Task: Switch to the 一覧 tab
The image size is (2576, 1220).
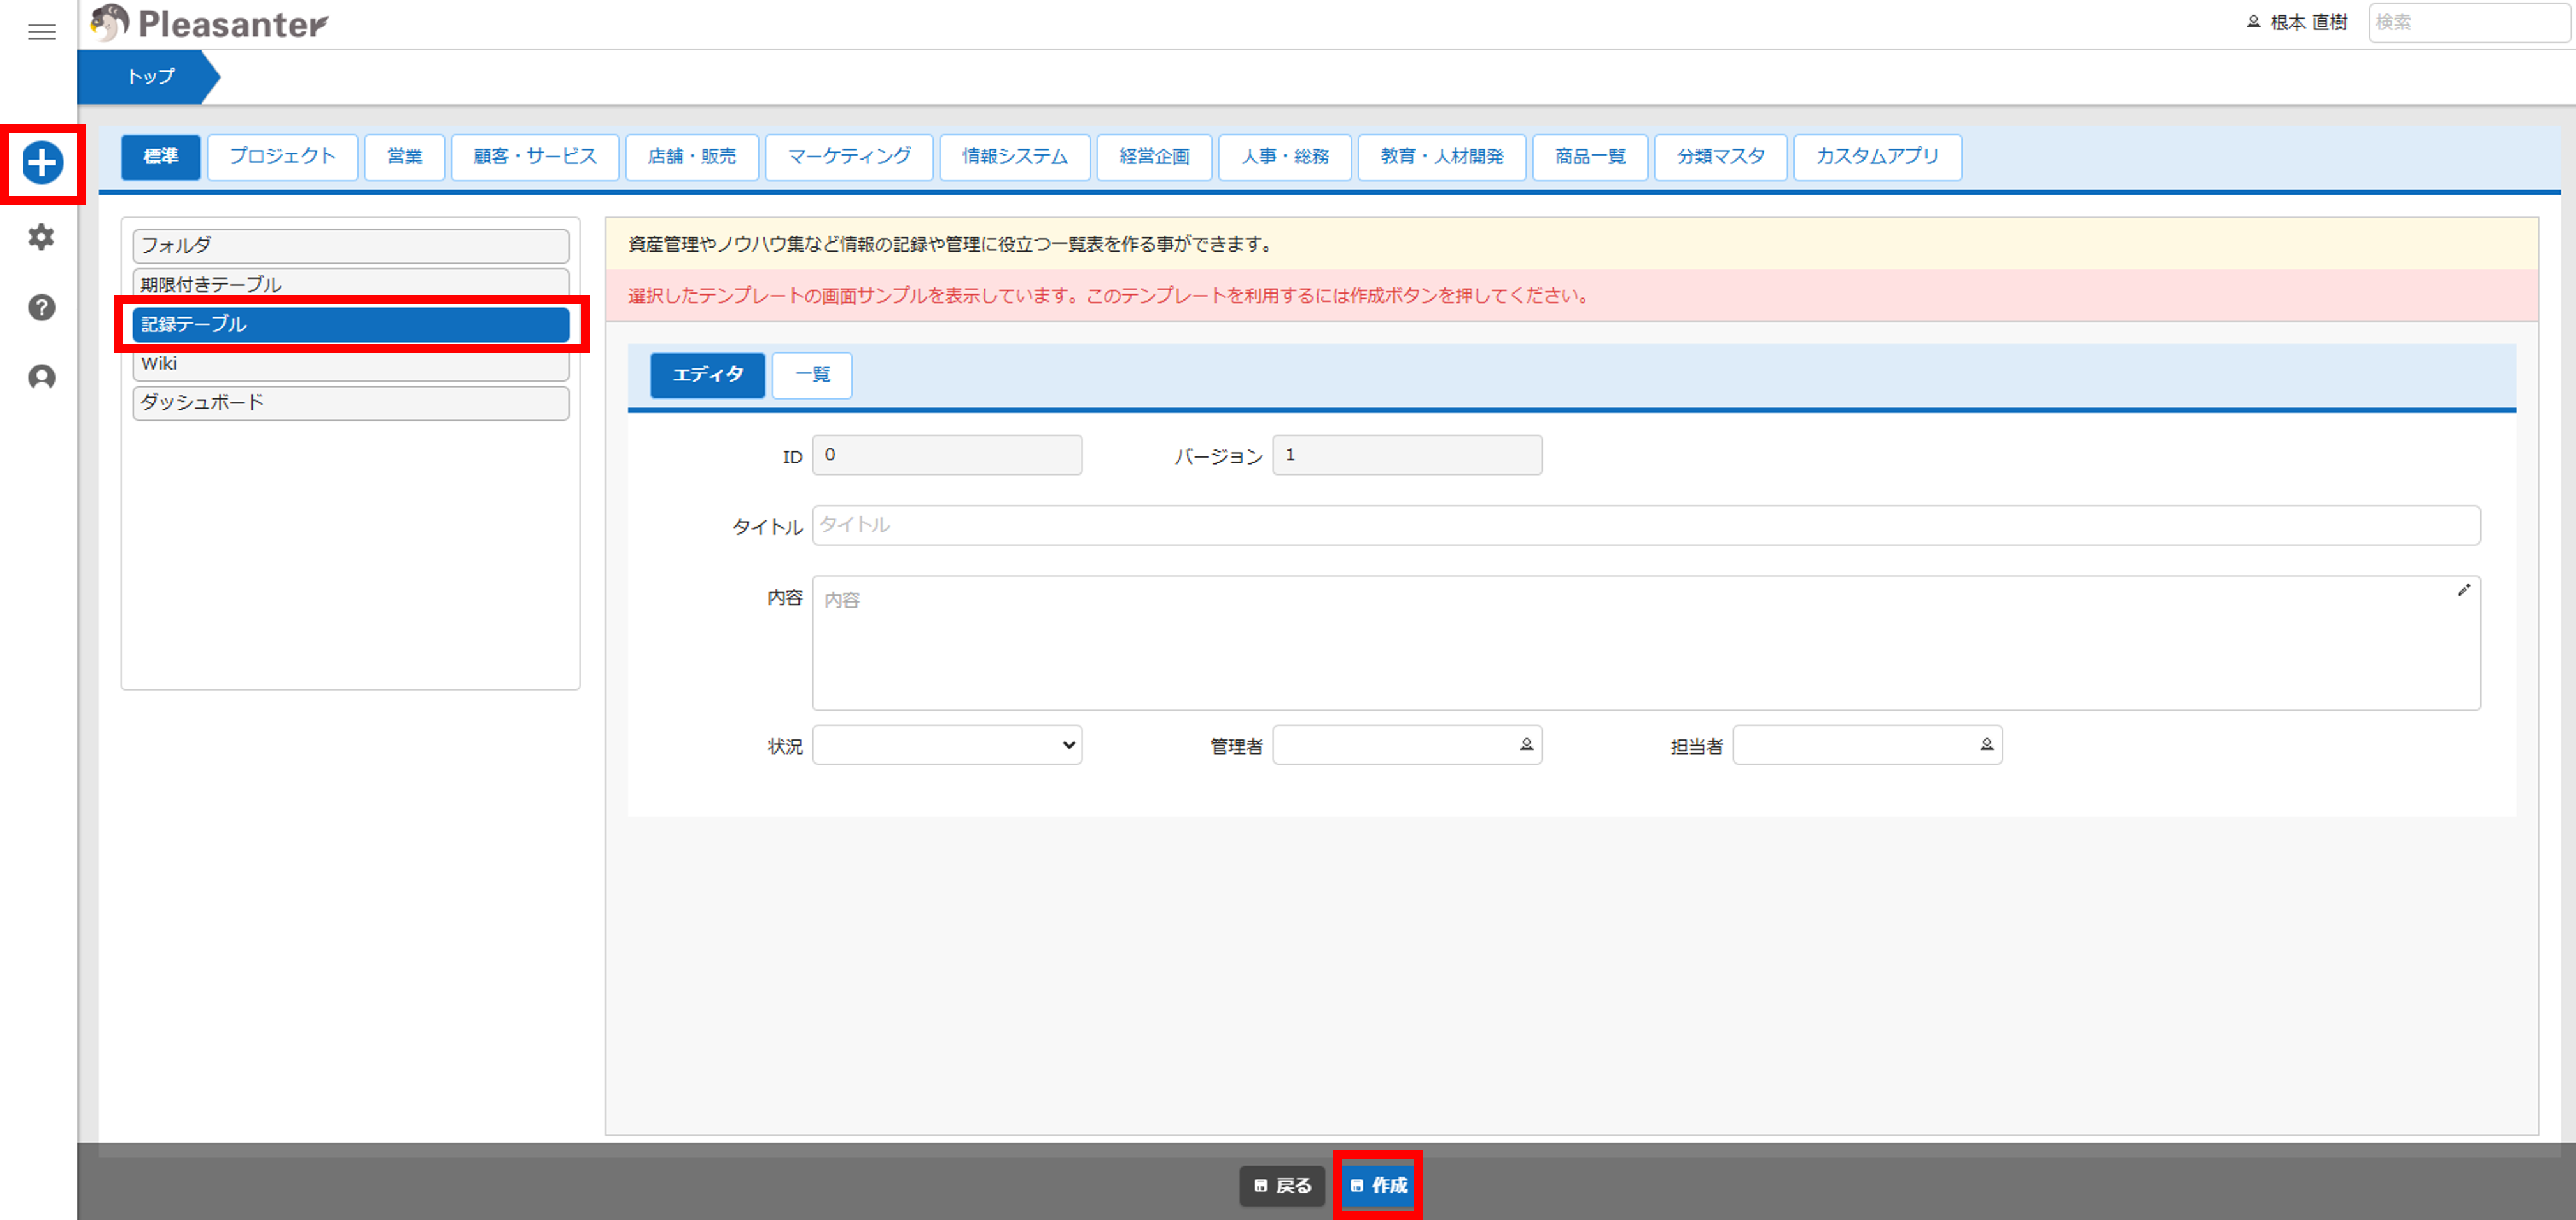Action: pyautogui.click(x=811, y=375)
